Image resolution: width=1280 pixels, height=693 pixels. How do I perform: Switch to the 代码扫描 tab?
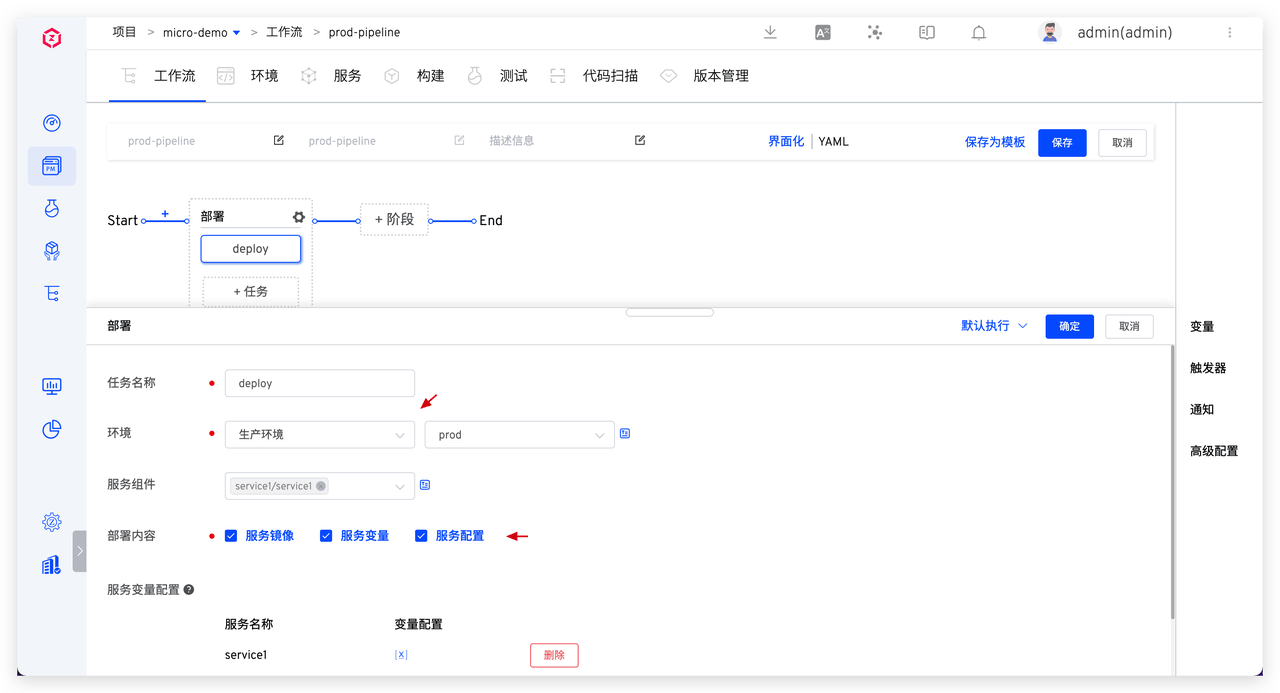tap(611, 75)
